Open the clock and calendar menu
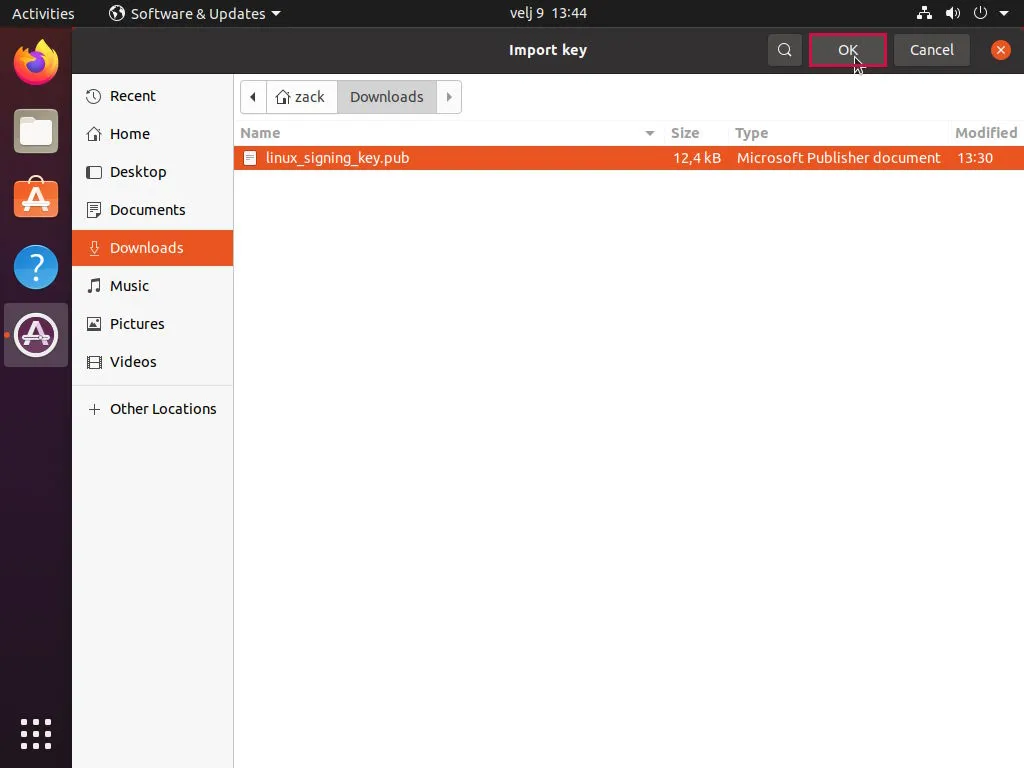Image resolution: width=1024 pixels, height=768 pixels. [x=548, y=13]
